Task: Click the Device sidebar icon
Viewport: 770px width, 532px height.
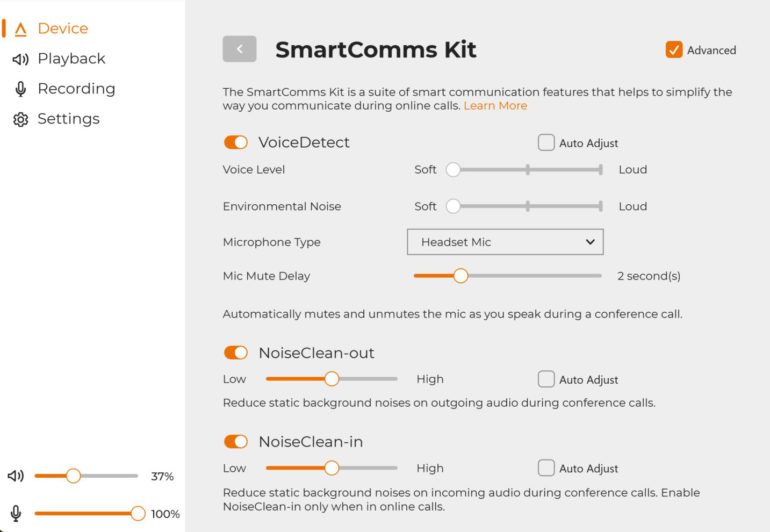Action: pyautogui.click(x=21, y=29)
